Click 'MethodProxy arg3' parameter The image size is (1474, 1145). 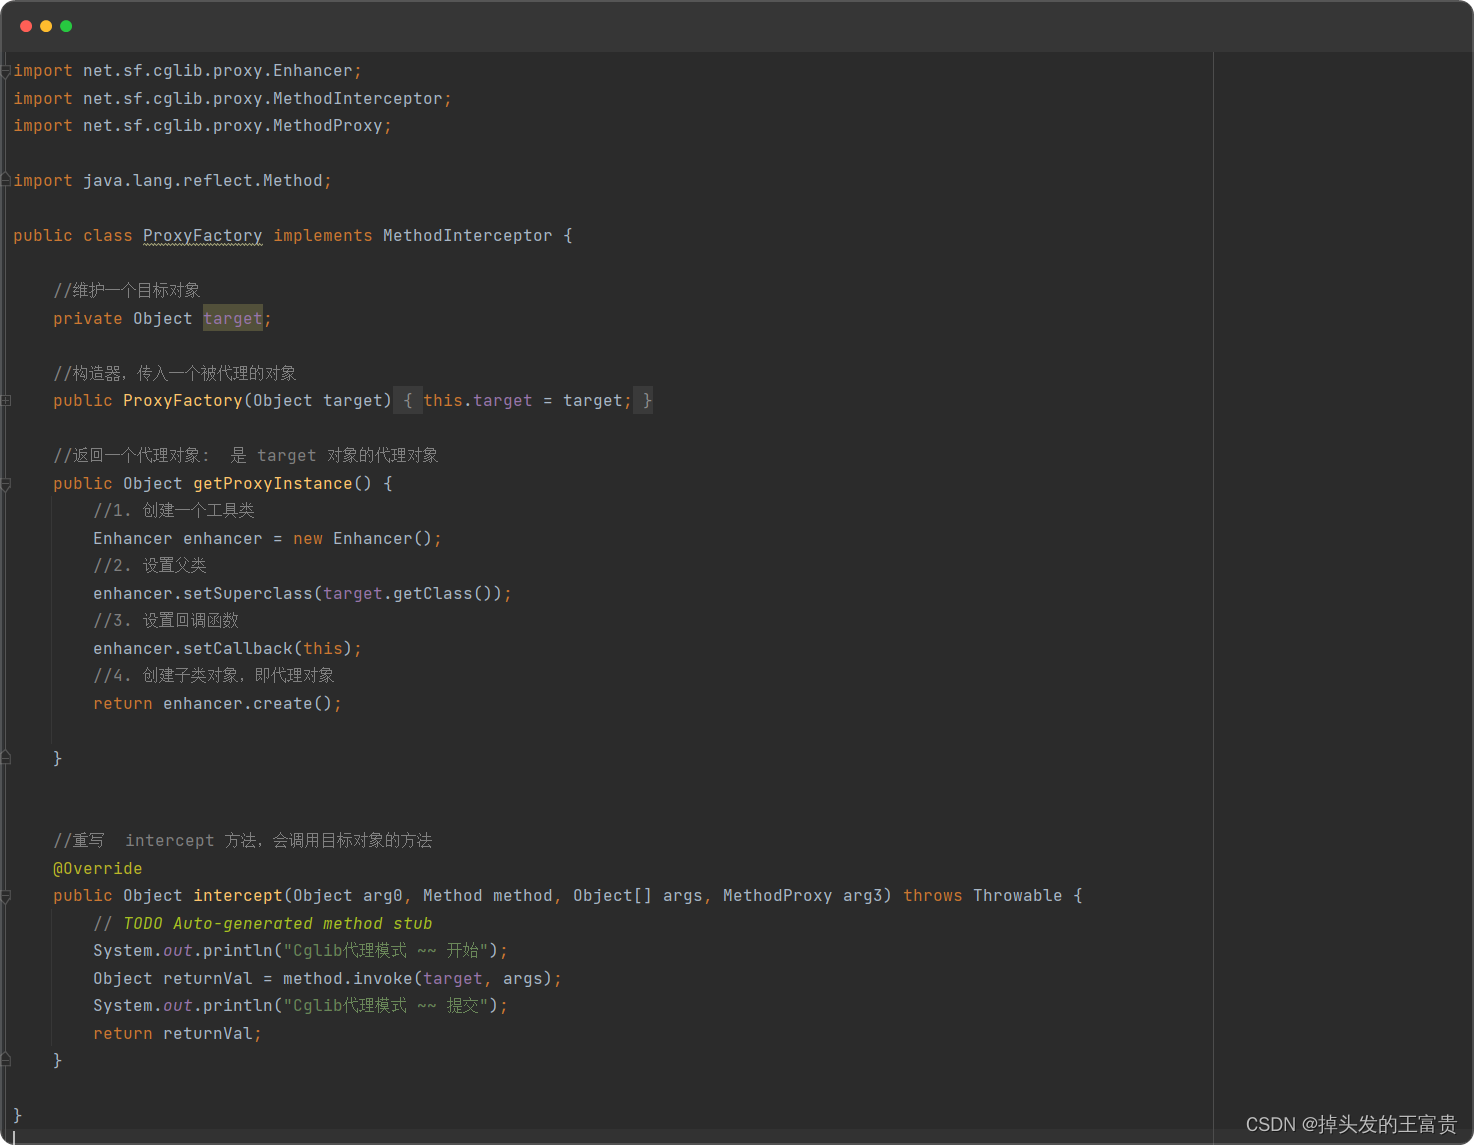(803, 895)
